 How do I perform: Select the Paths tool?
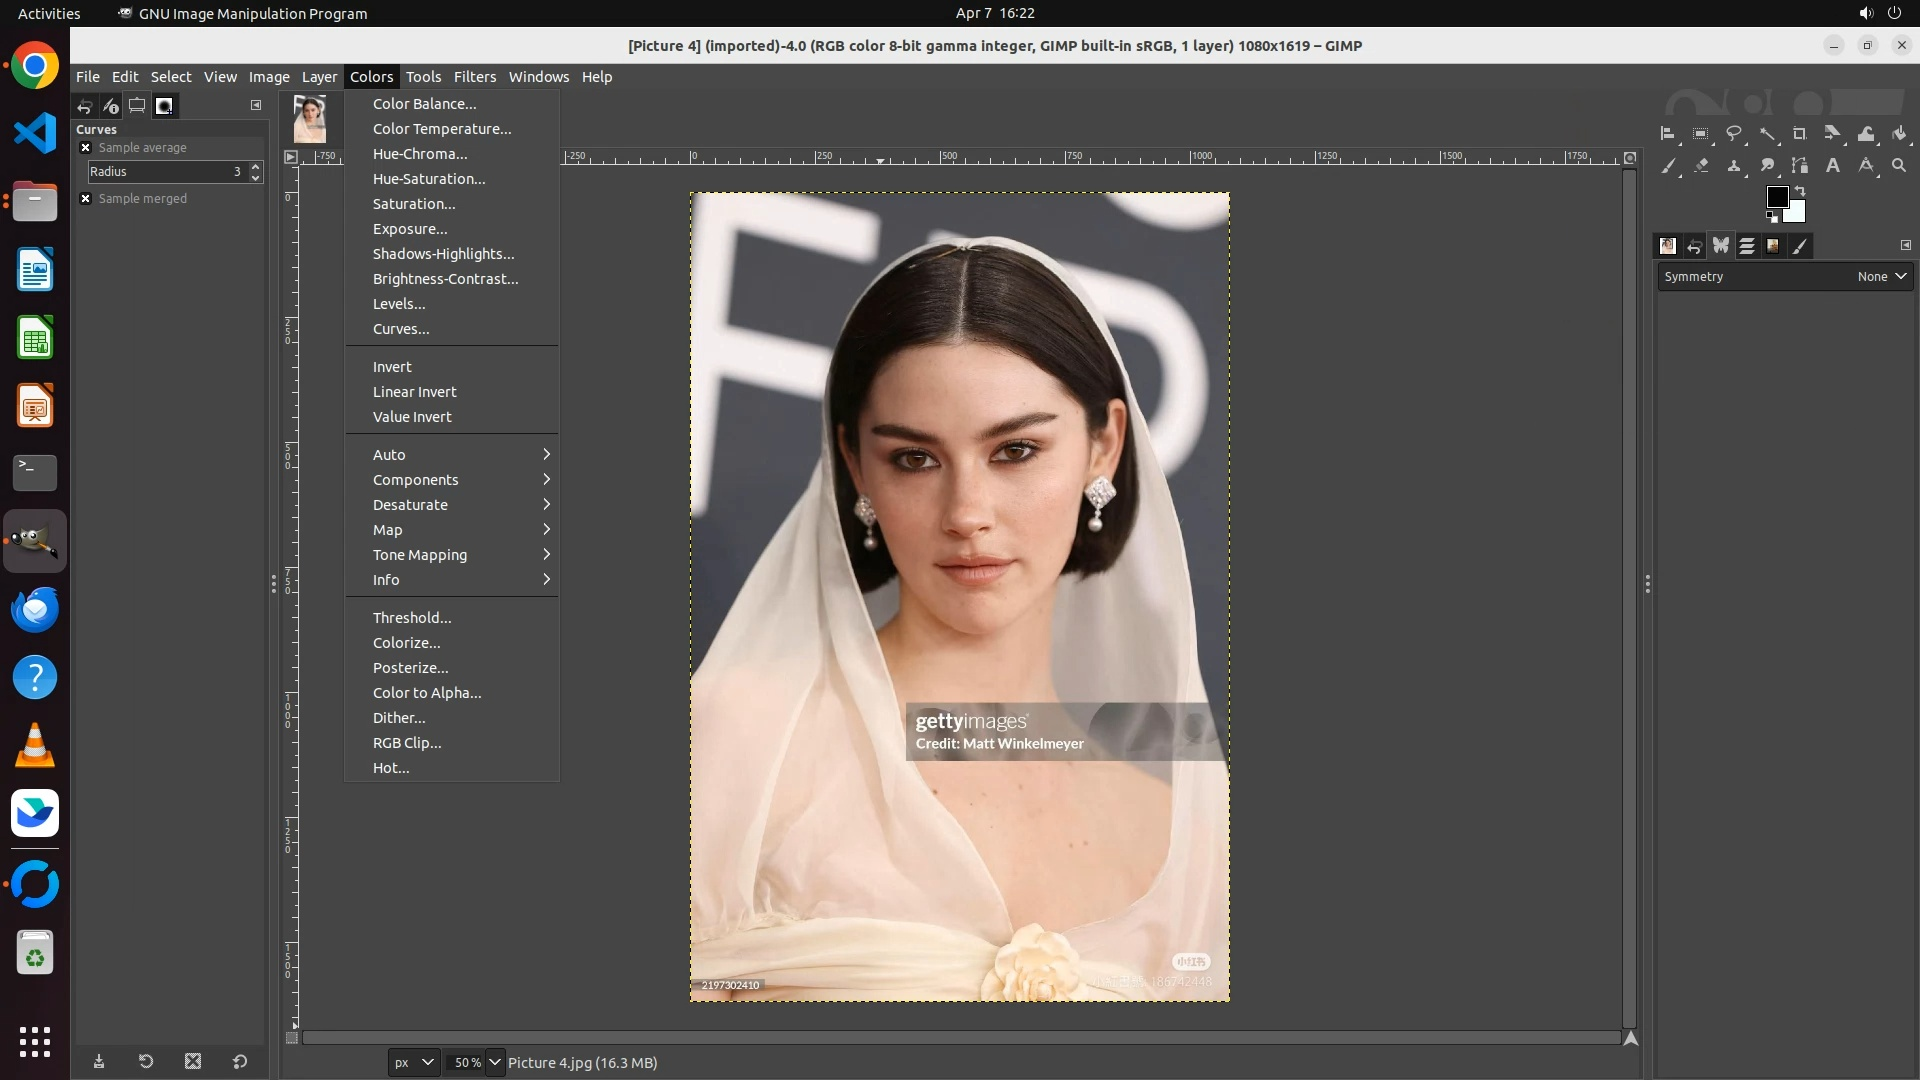coord(1800,166)
